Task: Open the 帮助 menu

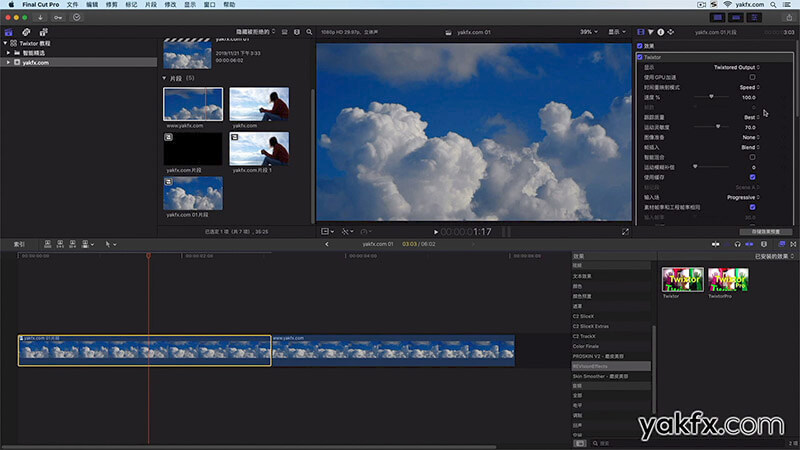Action: tap(229, 5)
